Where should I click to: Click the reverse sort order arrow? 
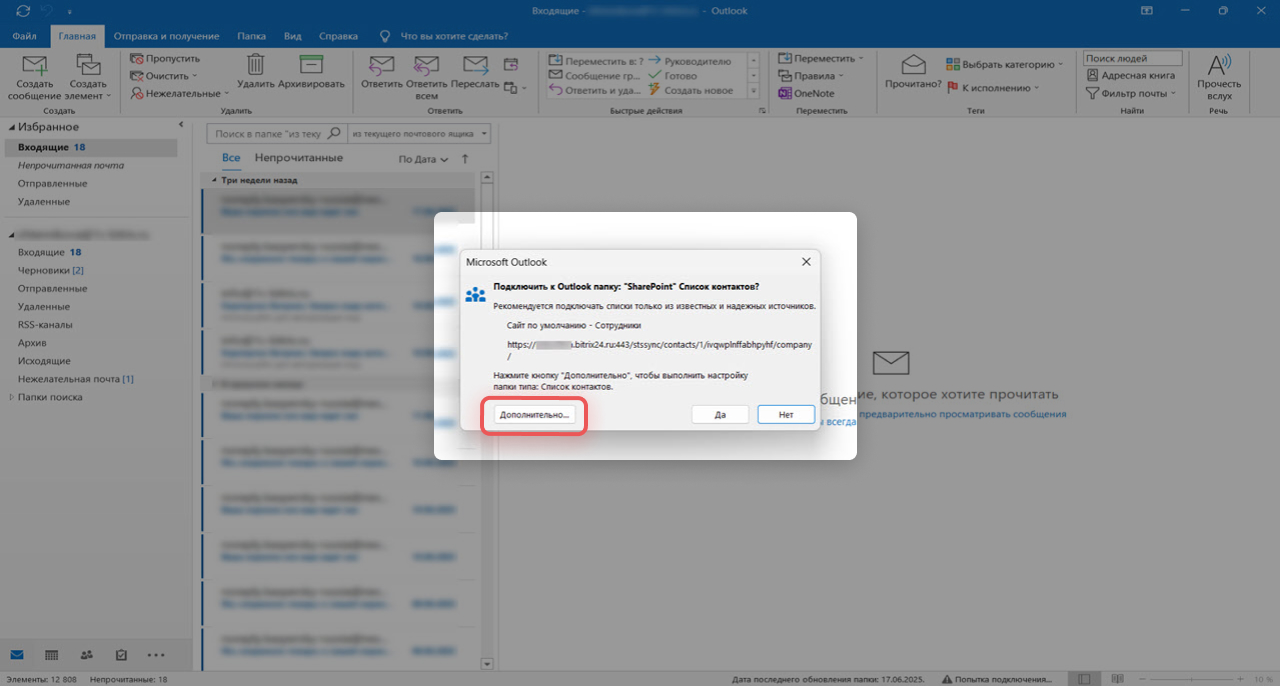point(465,159)
